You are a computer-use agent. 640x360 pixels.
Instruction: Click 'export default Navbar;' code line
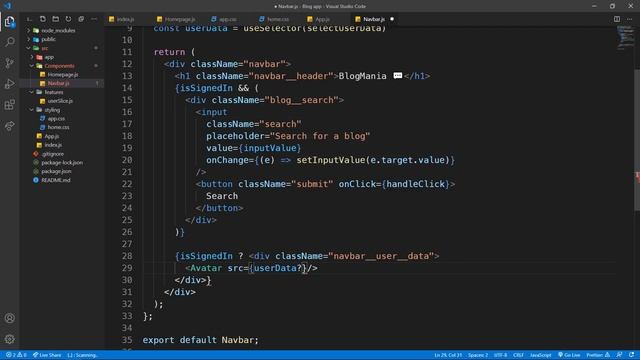200,340
